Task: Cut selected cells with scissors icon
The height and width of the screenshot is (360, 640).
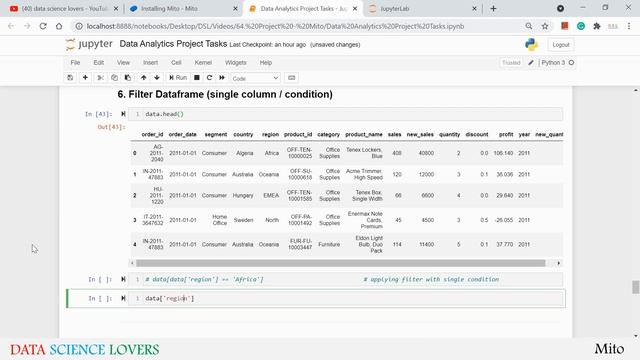Action: [x=100, y=78]
